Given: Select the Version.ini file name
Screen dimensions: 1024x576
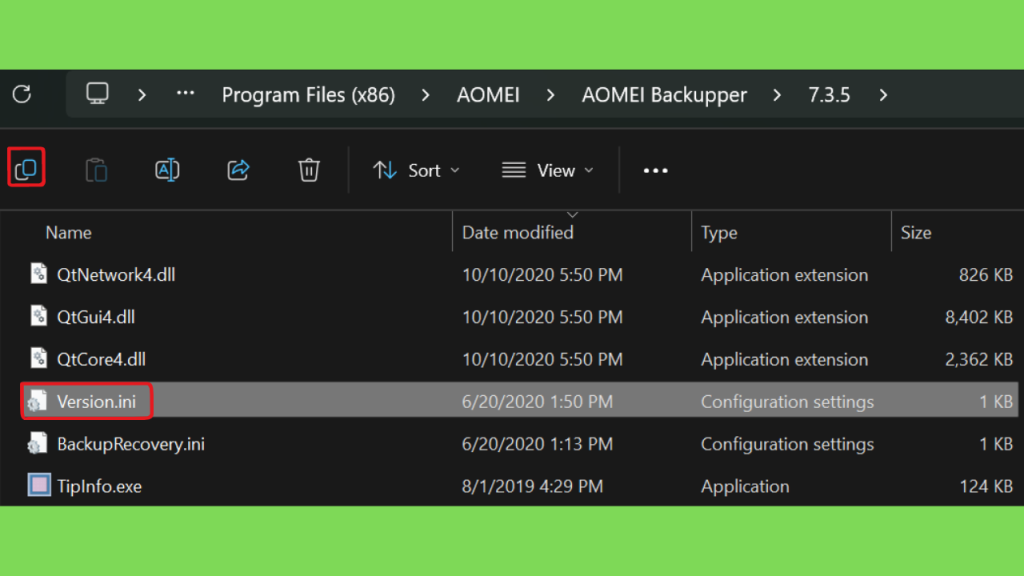Looking at the screenshot, I should 96,402.
